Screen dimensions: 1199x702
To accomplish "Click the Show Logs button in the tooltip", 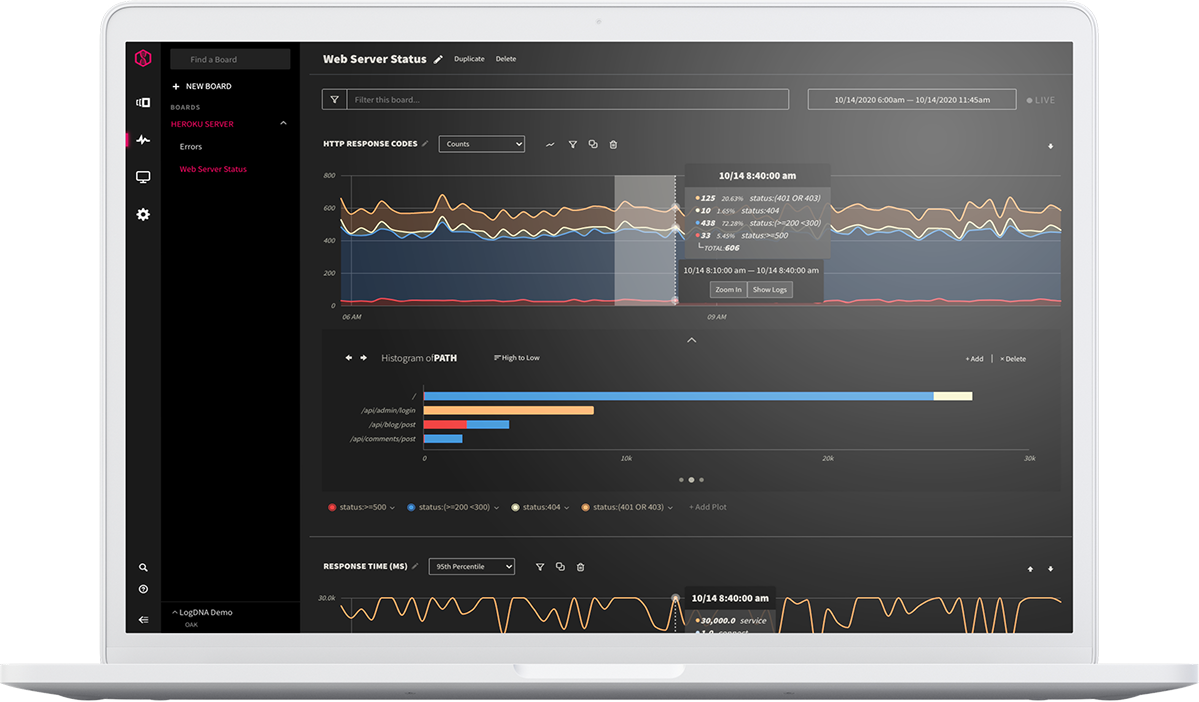I will [769, 289].
